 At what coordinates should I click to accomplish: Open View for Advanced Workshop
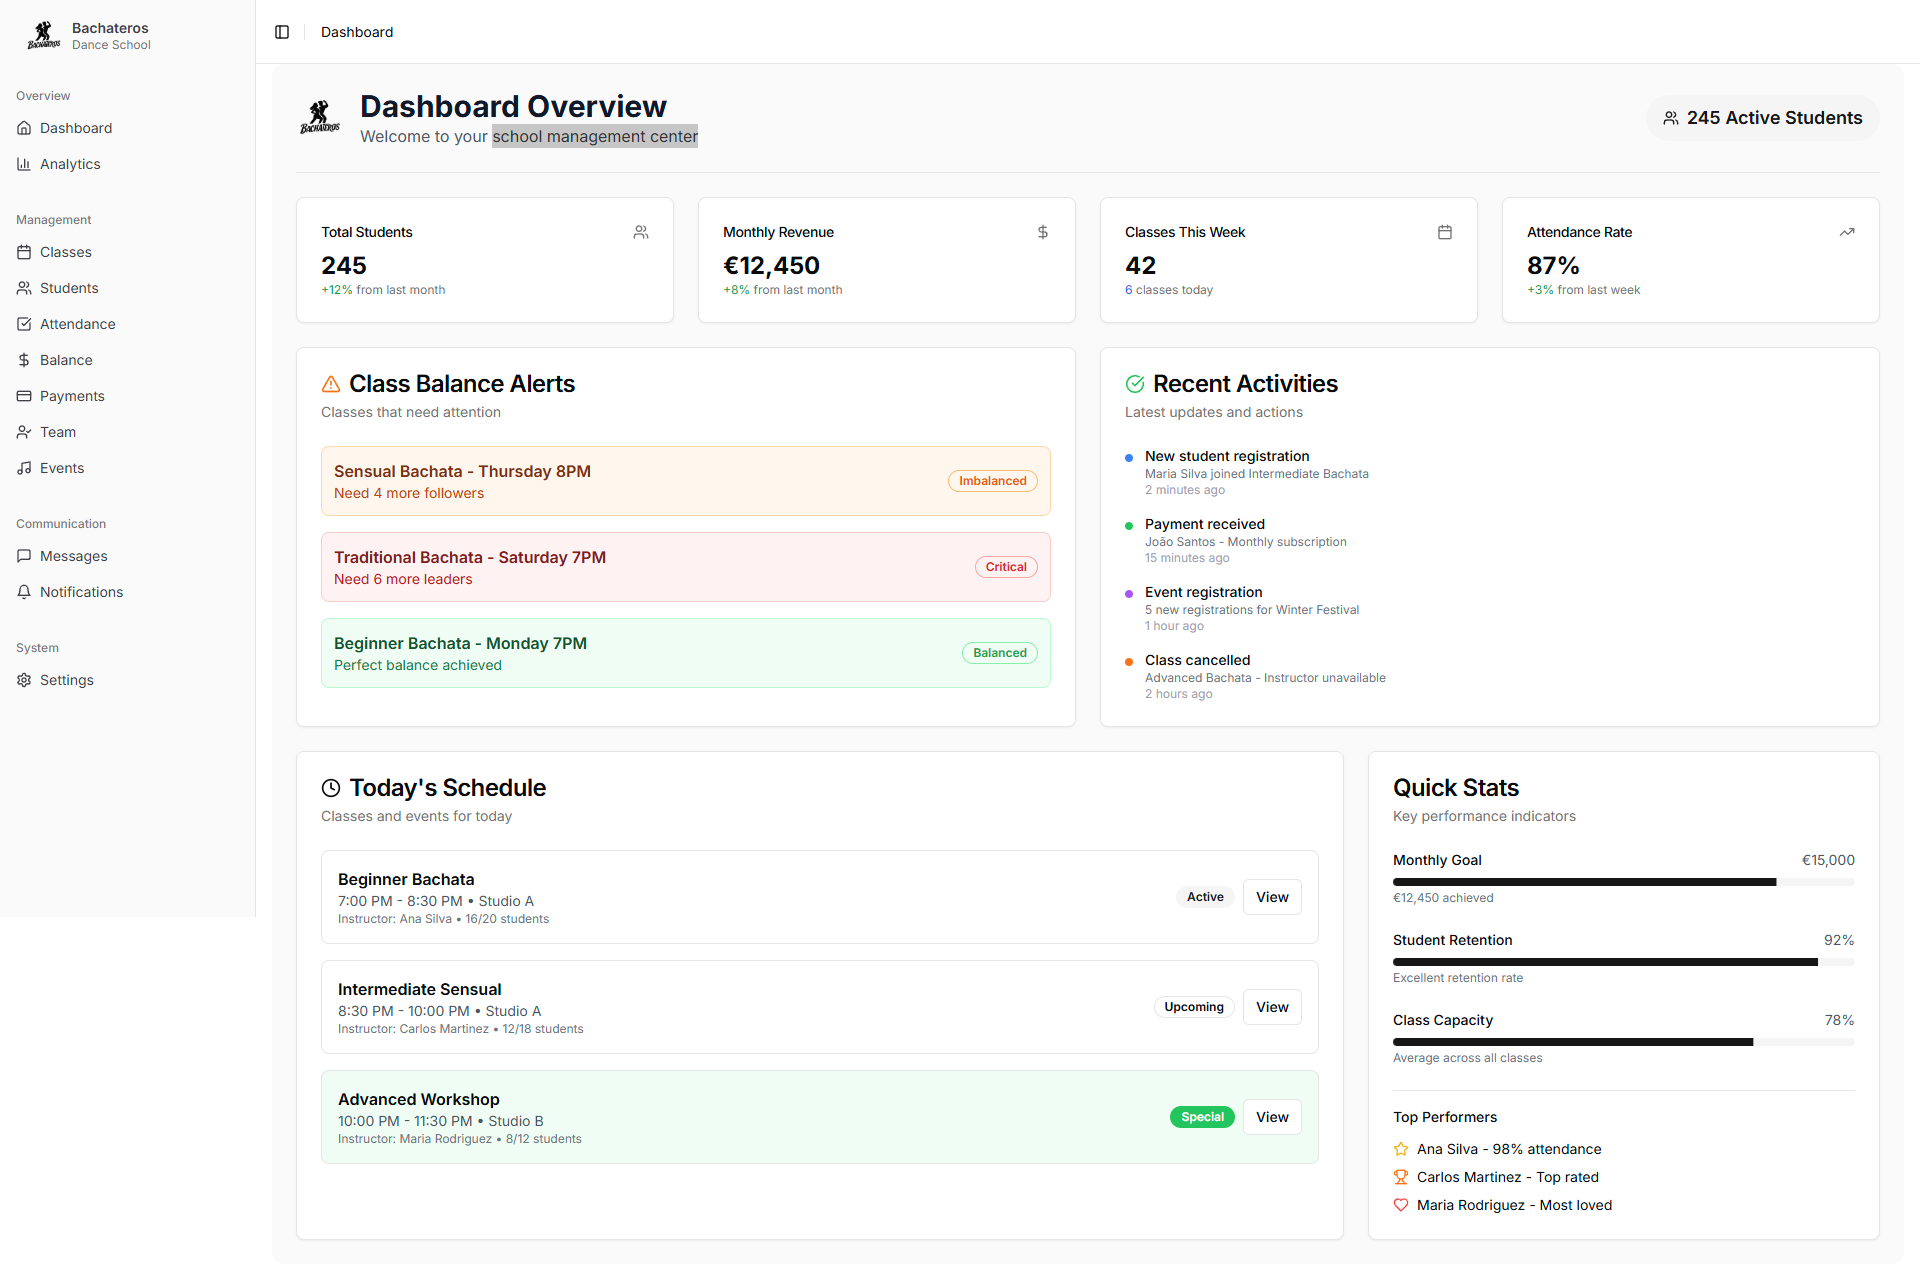pyautogui.click(x=1271, y=1117)
